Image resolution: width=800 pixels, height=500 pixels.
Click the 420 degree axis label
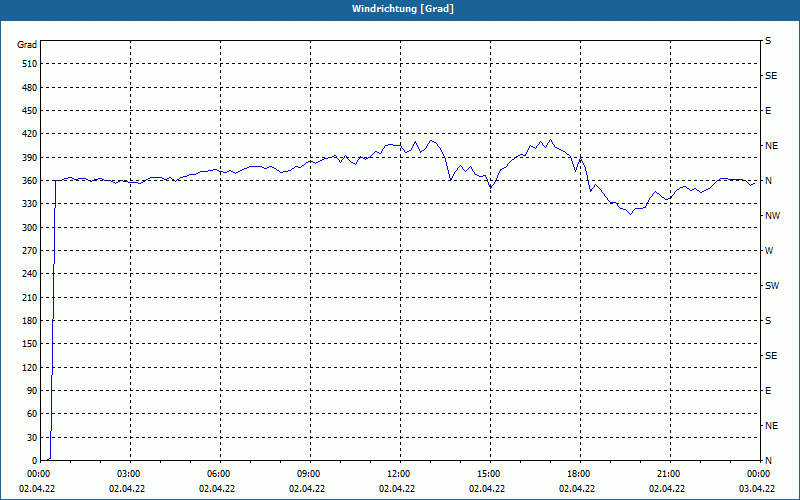point(30,134)
